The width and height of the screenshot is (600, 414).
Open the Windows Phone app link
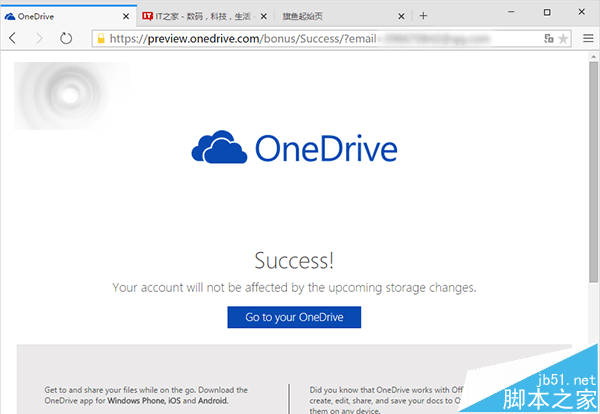coord(136,401)
